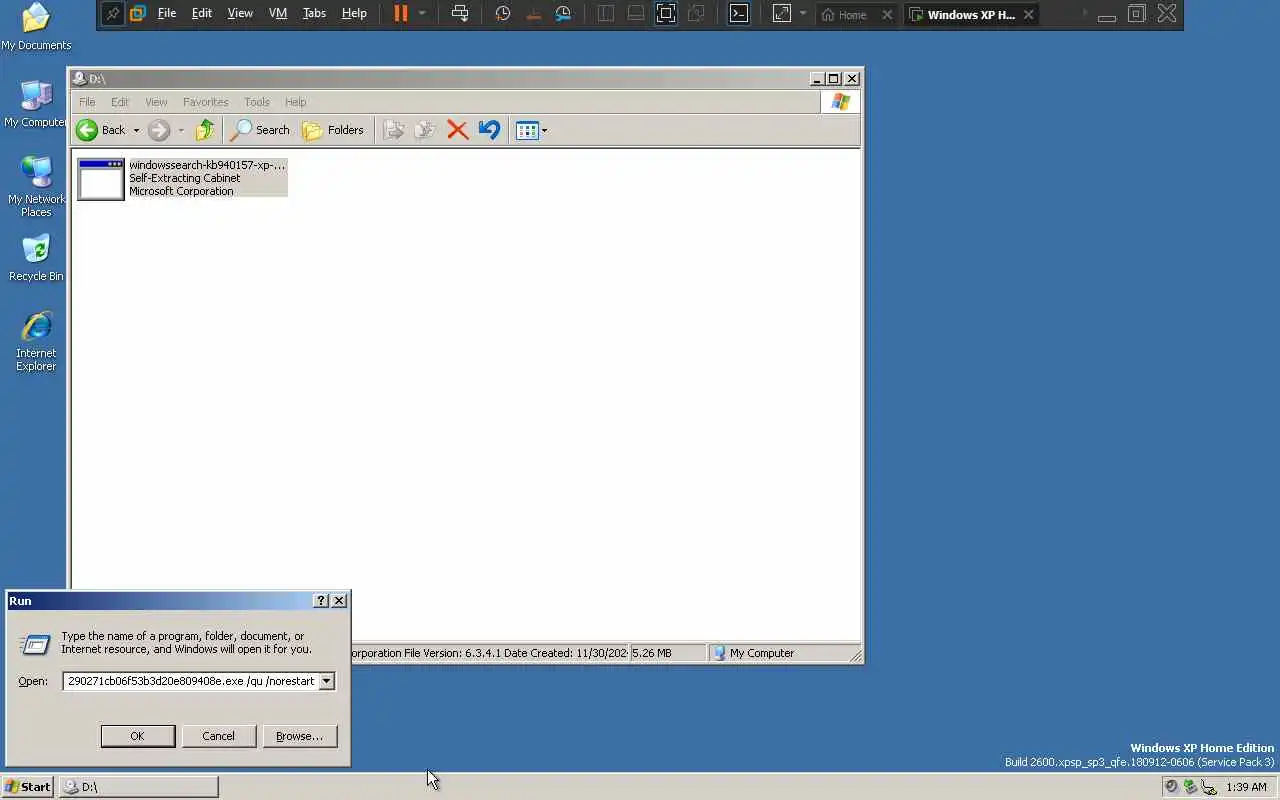Open VMware Help menu

click(354, 14)
